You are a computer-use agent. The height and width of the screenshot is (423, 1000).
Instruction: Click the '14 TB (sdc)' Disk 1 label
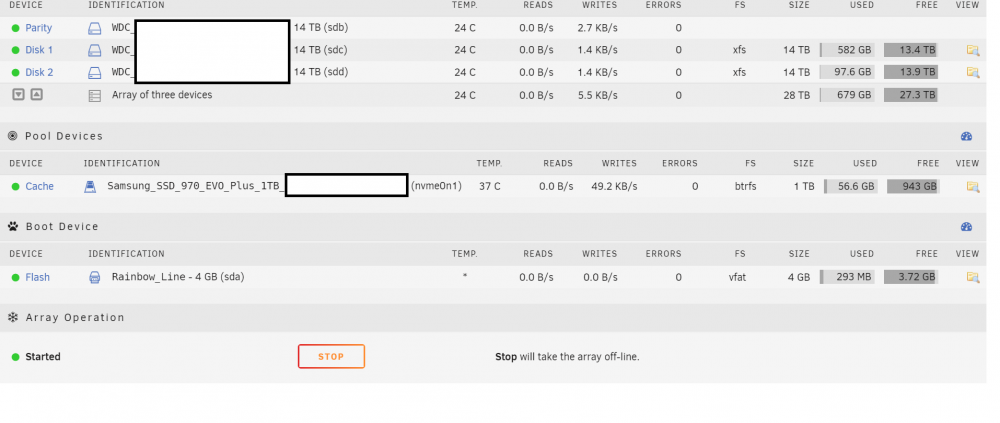coord(321,49)
